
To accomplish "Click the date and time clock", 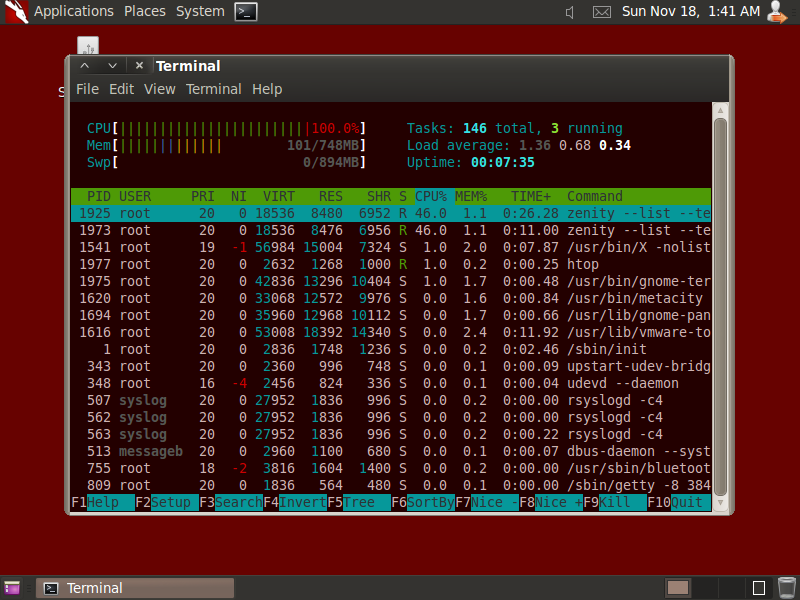I will coord(691,11).
